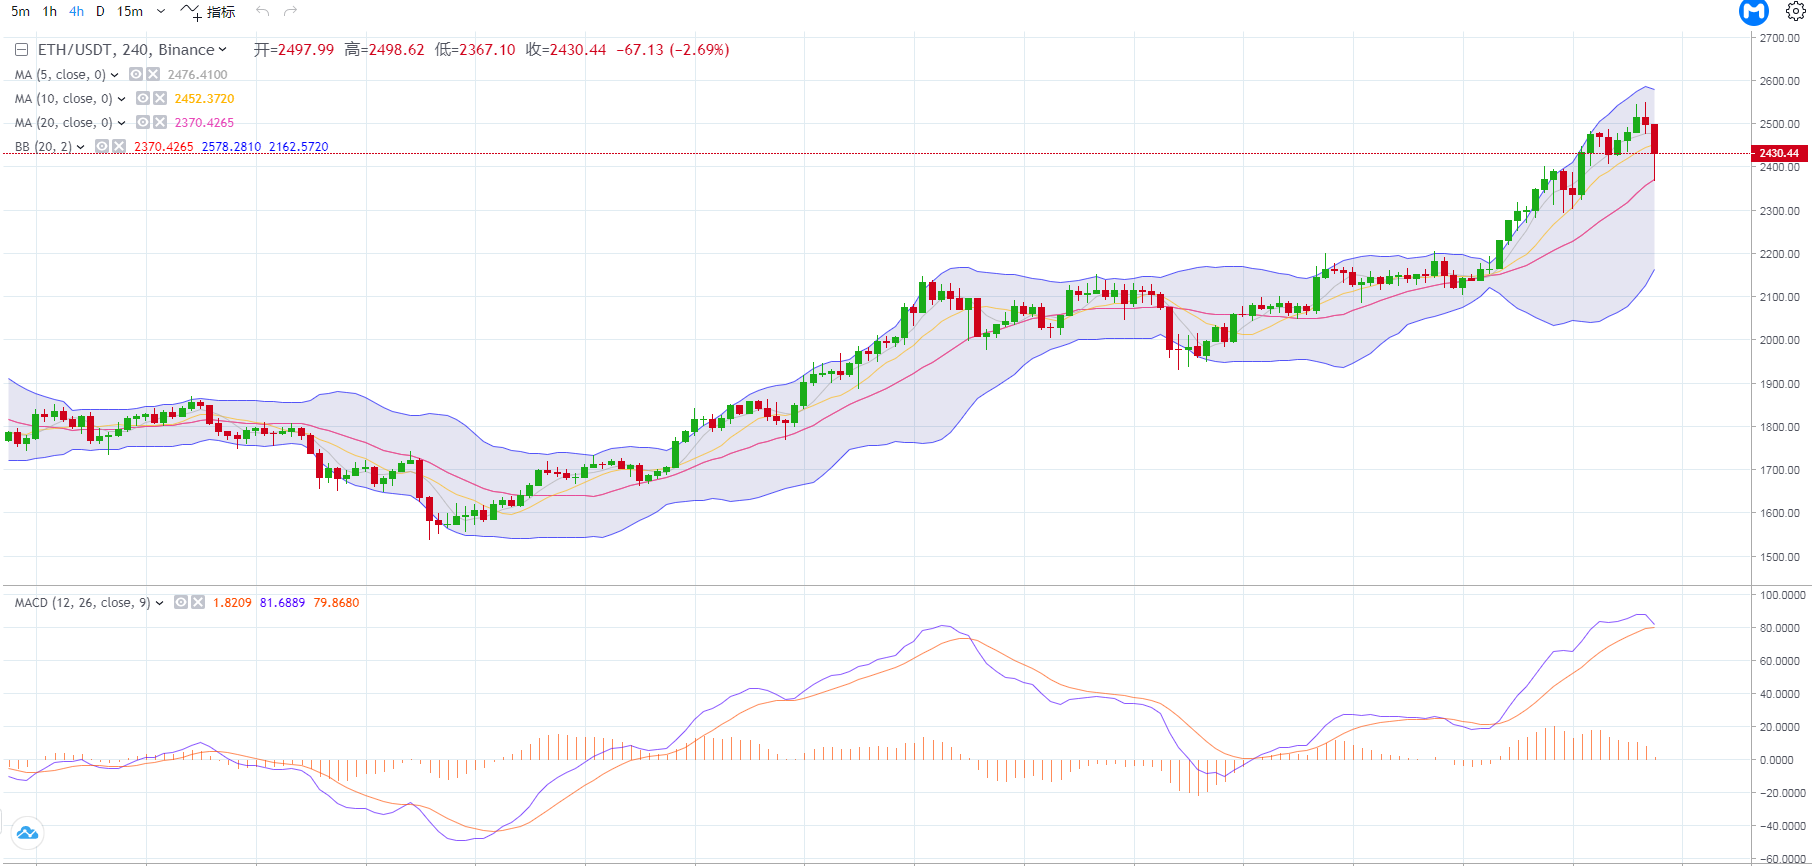
Task: Click the 2430.44 current price label
Action: [1779, 153]
